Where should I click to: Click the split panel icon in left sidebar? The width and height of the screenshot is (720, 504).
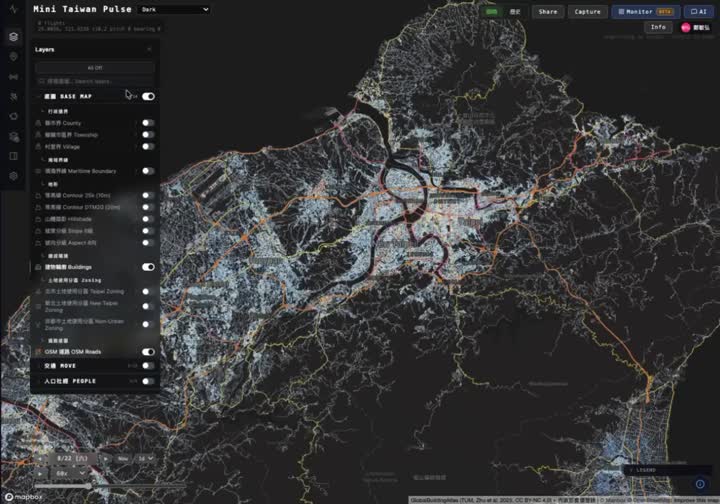click(13, 156)
